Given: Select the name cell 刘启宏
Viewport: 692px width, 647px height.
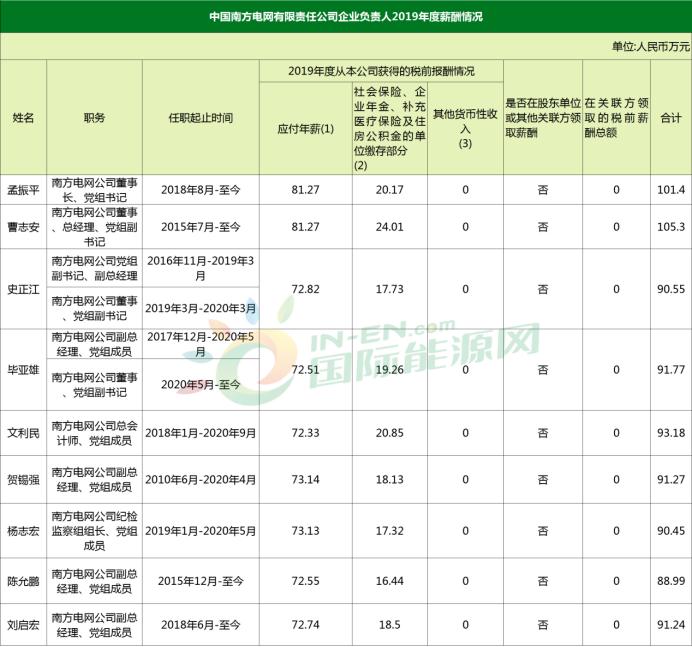Looking at the screenshot, I should coord(23,625).
